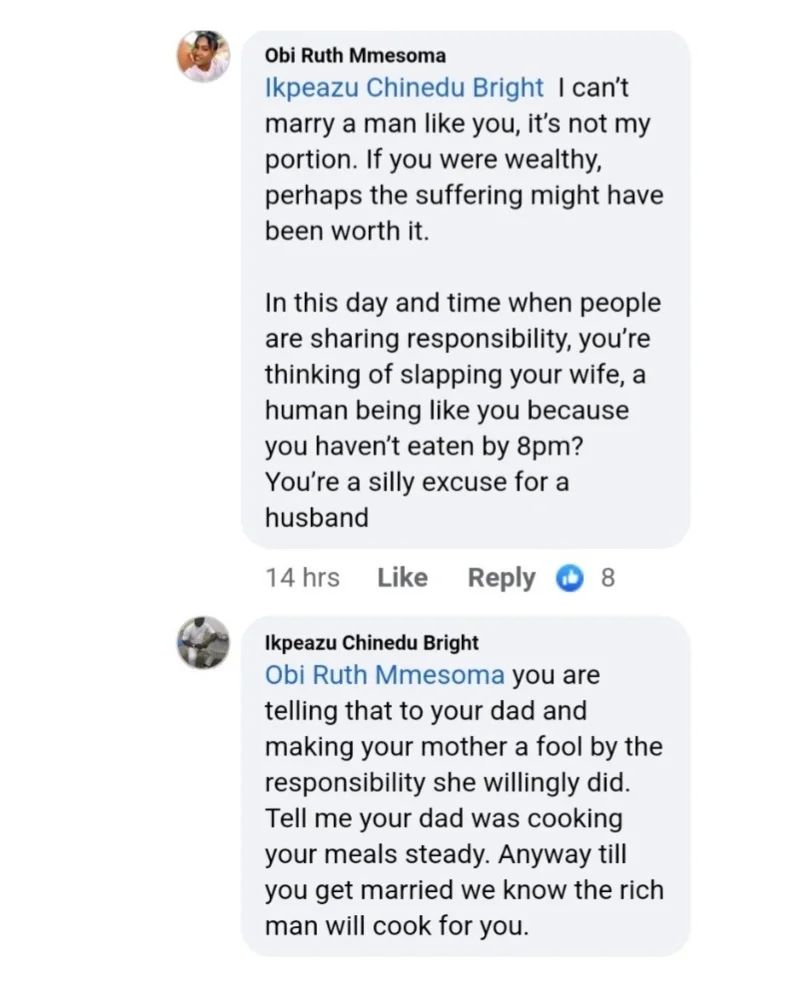Image resolution: width=800 pixels, height=1000 pixels.
Task: Click the blue thumbs-up reaction icon
Action: (570, 578)
